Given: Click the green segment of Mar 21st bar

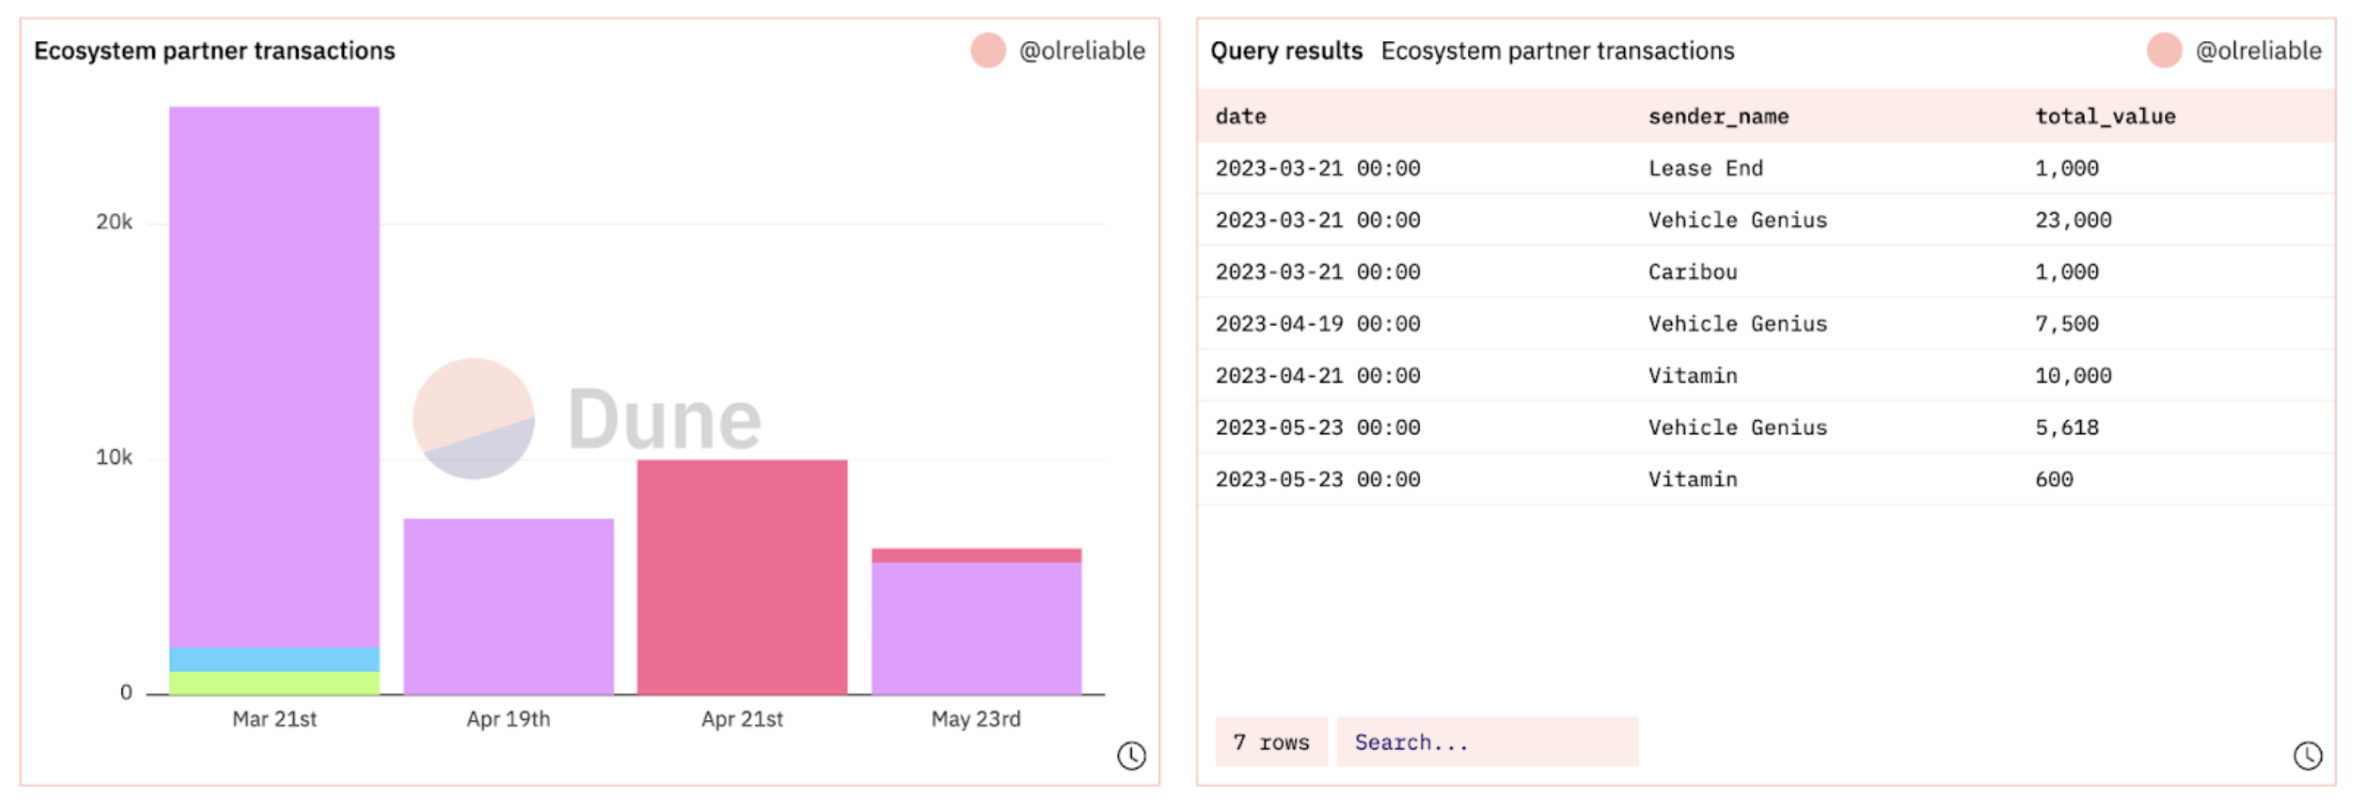Looking at the screenshot, I should point(274,683).
